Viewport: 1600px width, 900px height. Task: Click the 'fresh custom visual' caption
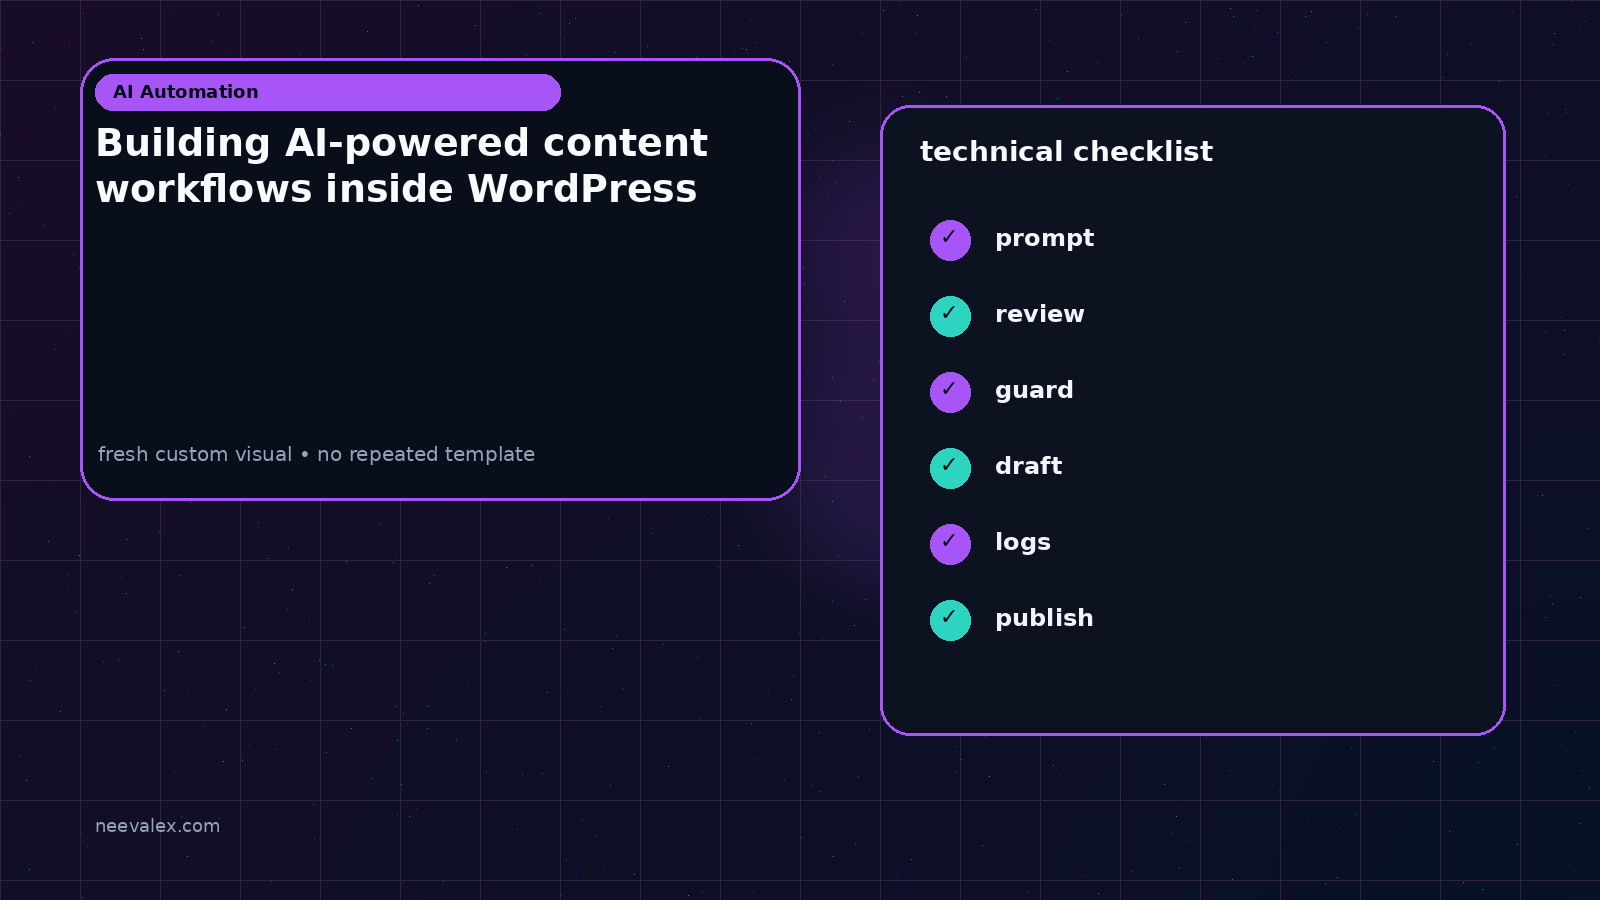pyautogui.click(x=316, y=454)
